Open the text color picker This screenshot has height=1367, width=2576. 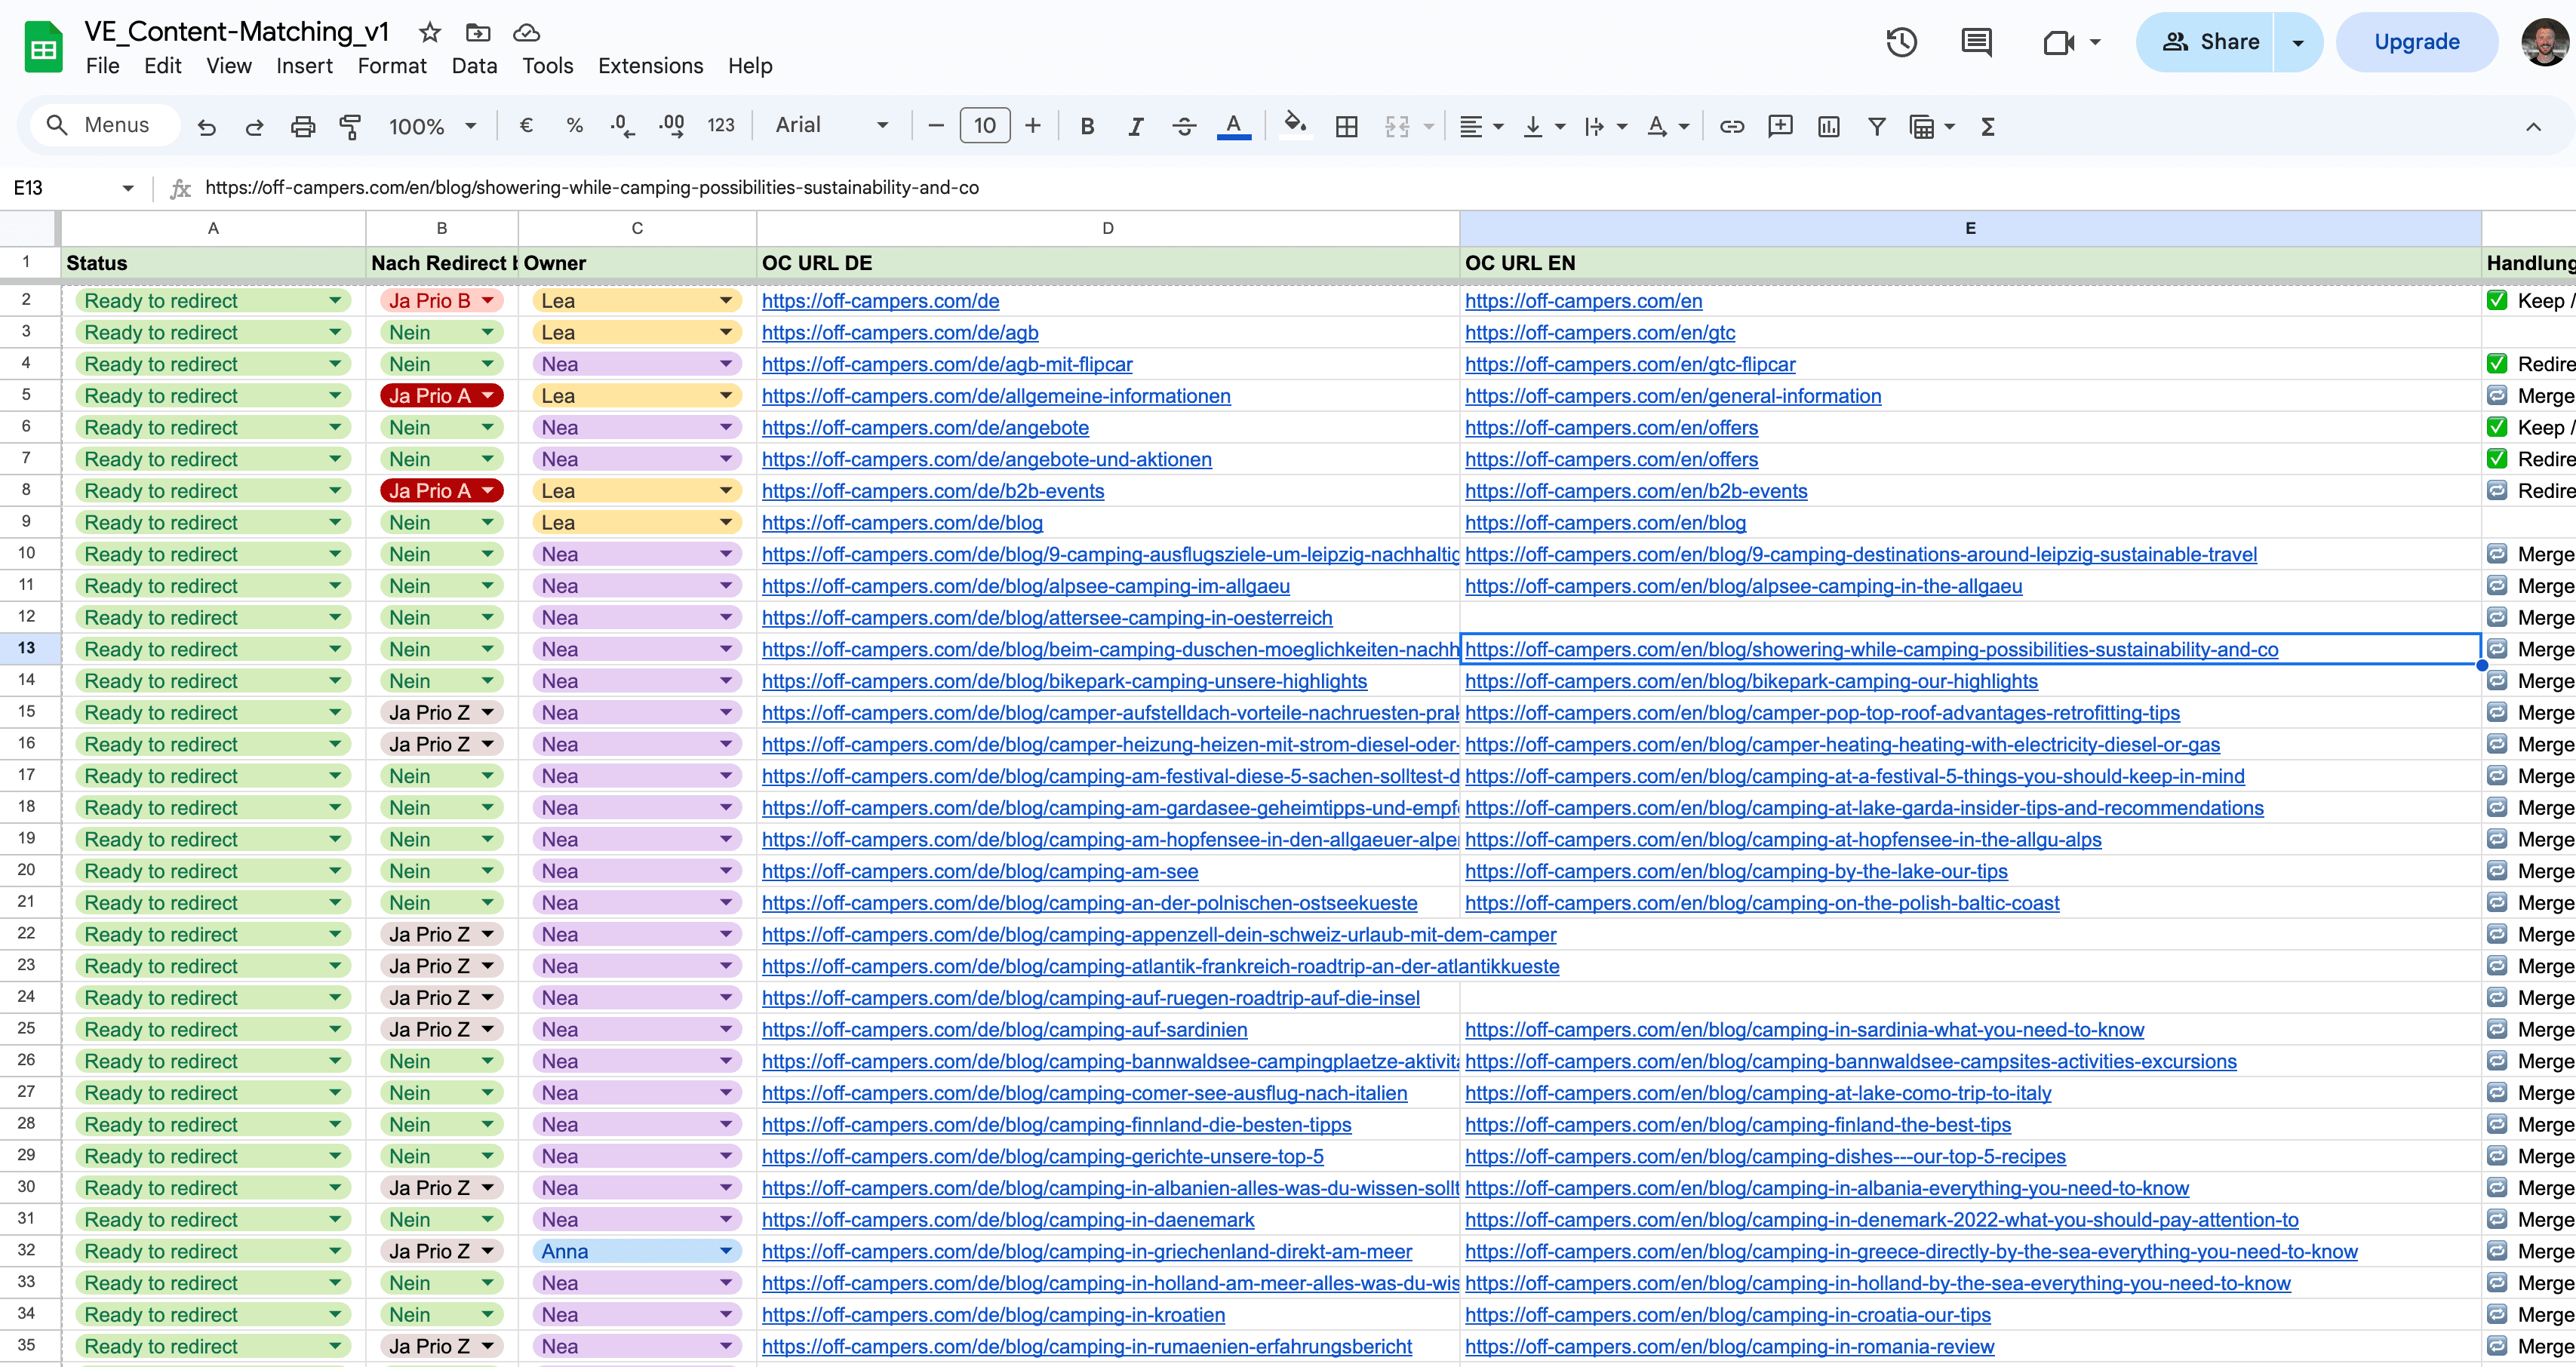(1234, 126)
